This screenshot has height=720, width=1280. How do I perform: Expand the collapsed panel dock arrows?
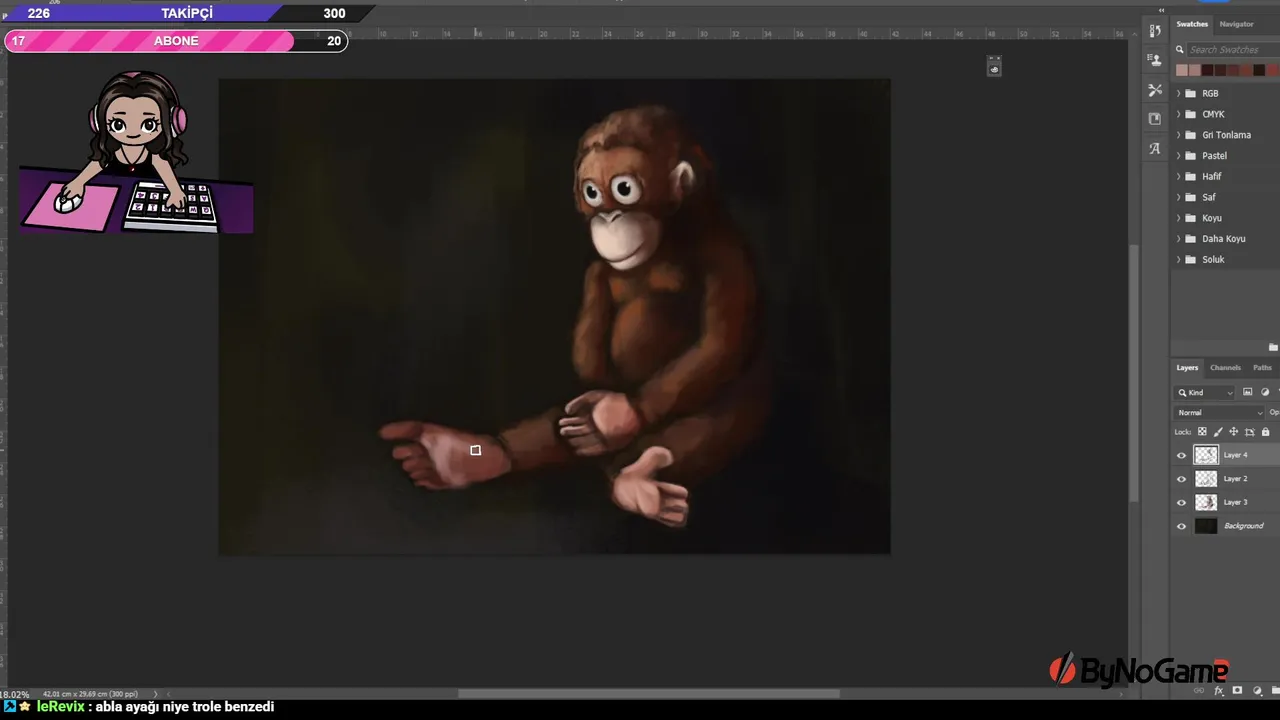[1161, 10]
